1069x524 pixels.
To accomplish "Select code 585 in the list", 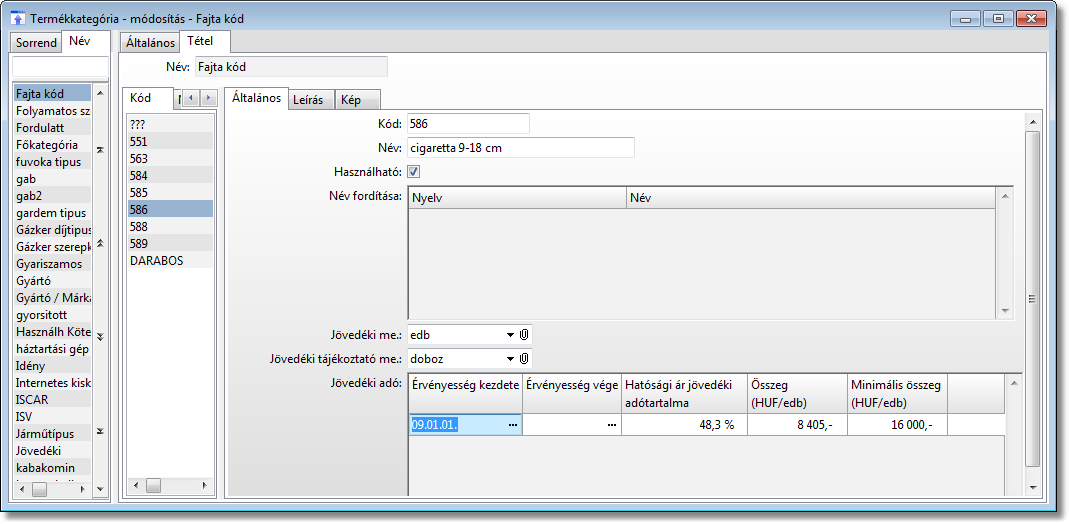I will (x=170, y=193).
